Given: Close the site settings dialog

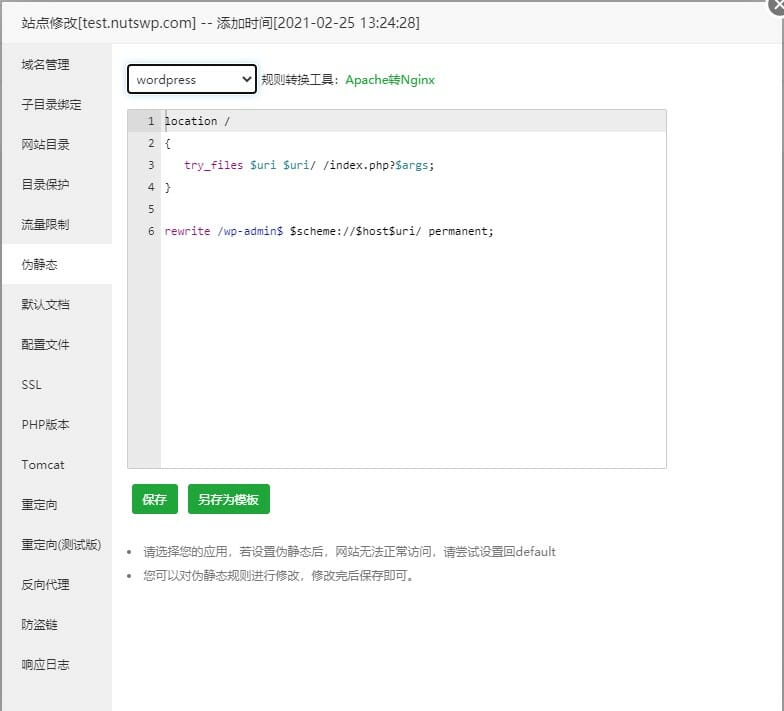Looking at the screenshot, I should (776, 6).
